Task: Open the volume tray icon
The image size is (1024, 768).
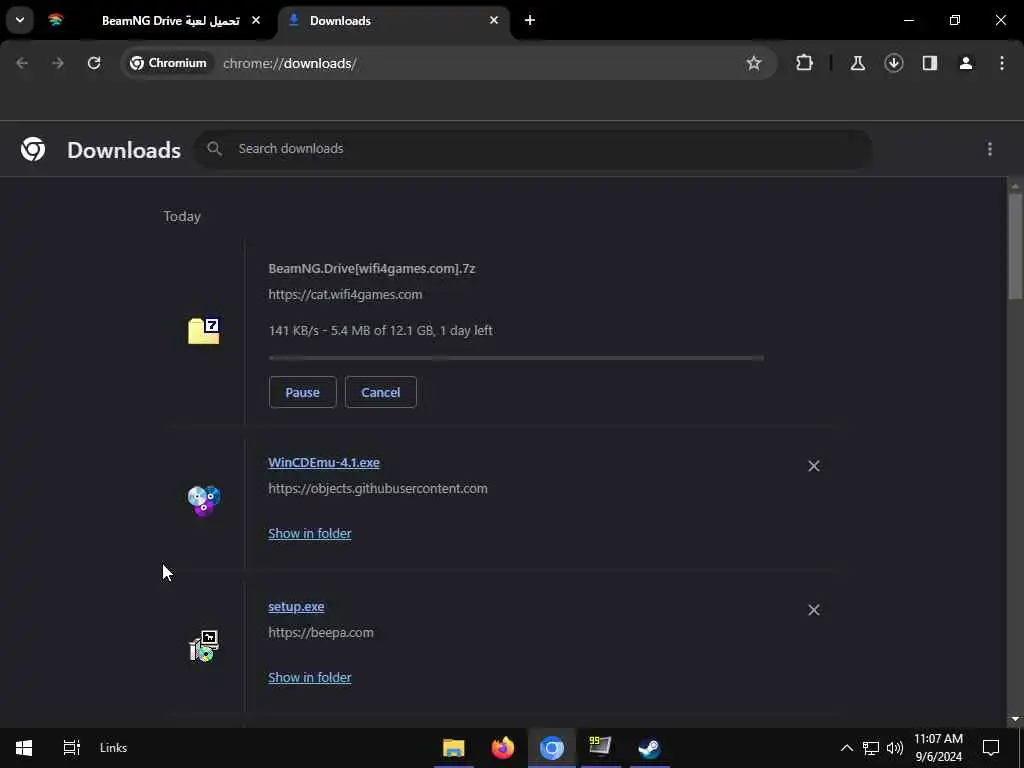Action: (x=895, y=748)
